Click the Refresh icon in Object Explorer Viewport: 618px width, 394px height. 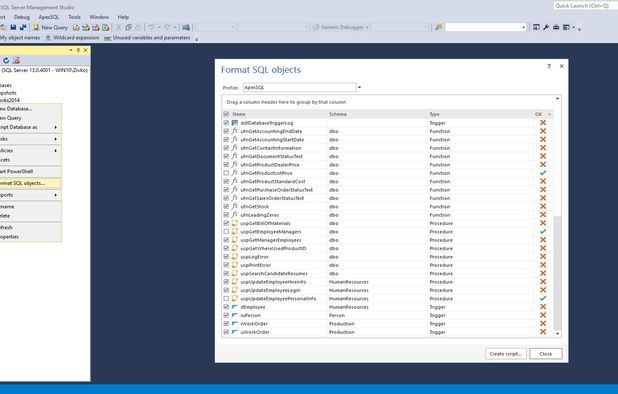click(x=6, y=60)
